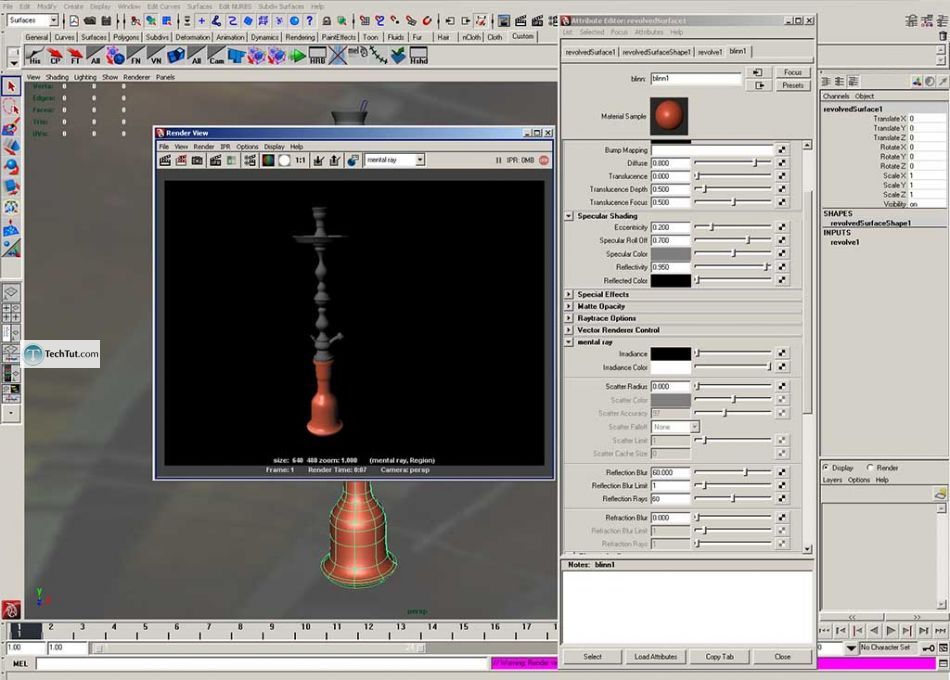The image size is (950, 680).
Task: Select the Render radio button in layer editor
Action: point(870,467)
